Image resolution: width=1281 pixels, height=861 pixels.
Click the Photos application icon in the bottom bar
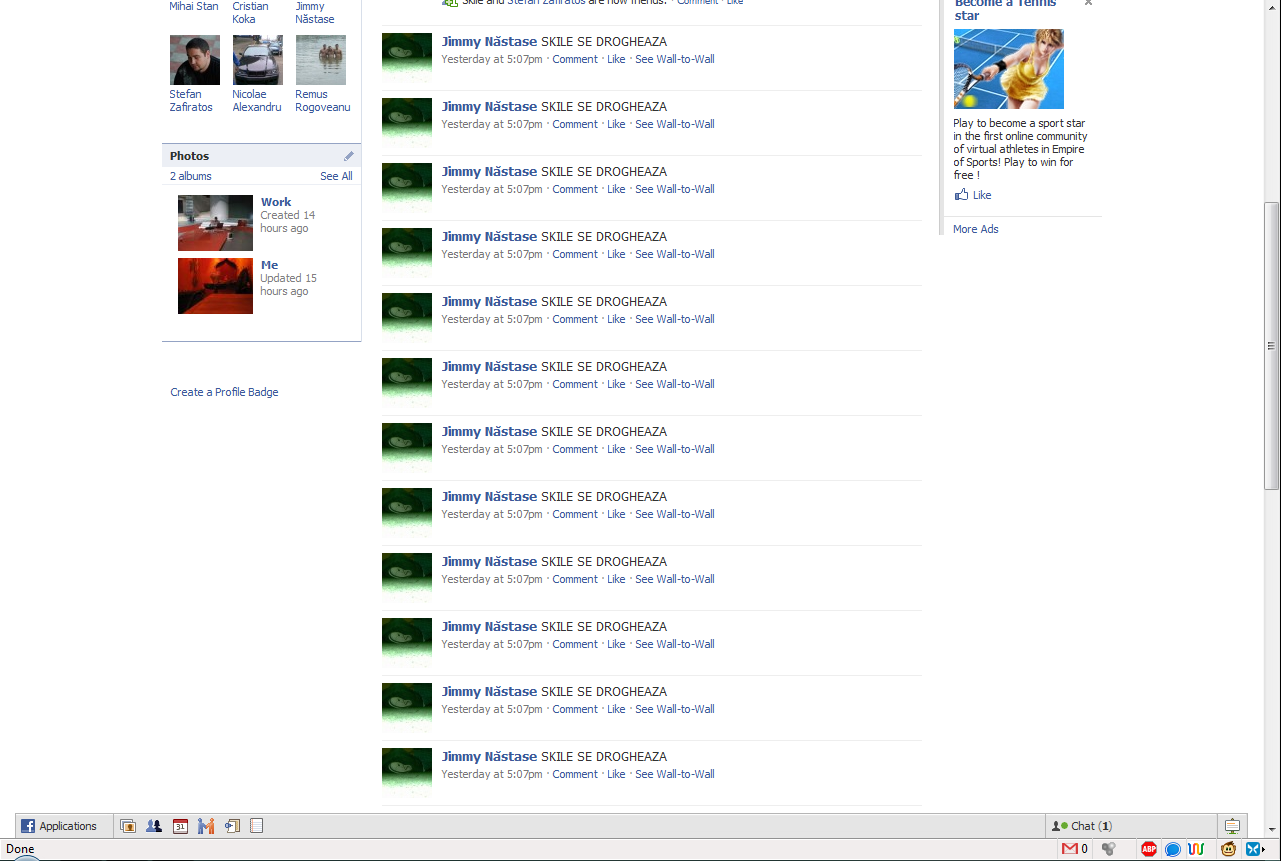(x=128, y=826)
